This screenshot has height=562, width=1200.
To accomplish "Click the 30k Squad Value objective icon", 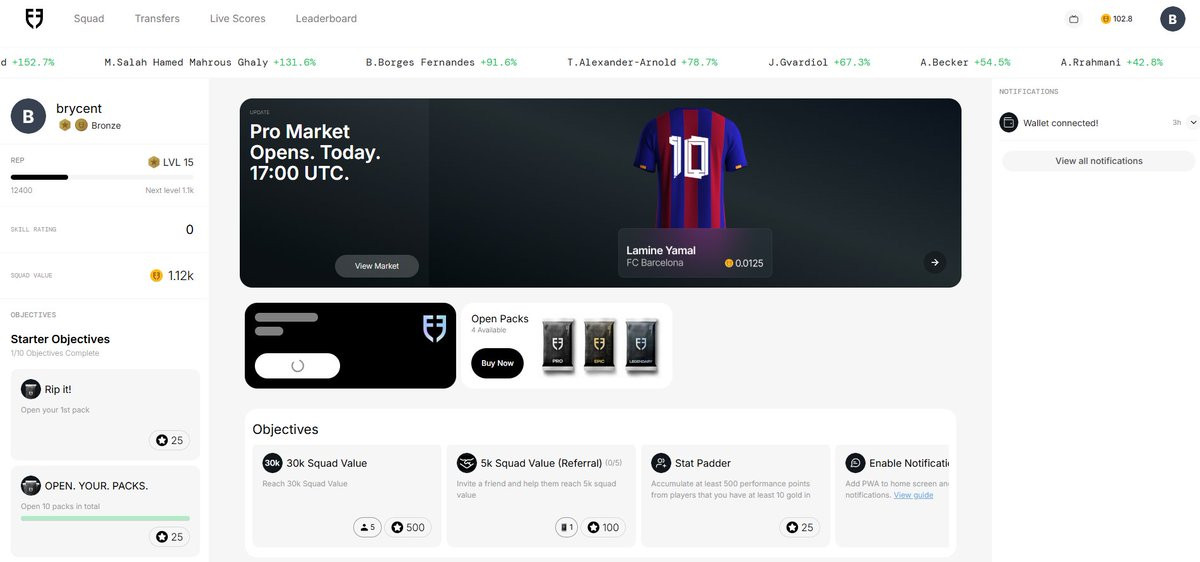I will [272, 463].
